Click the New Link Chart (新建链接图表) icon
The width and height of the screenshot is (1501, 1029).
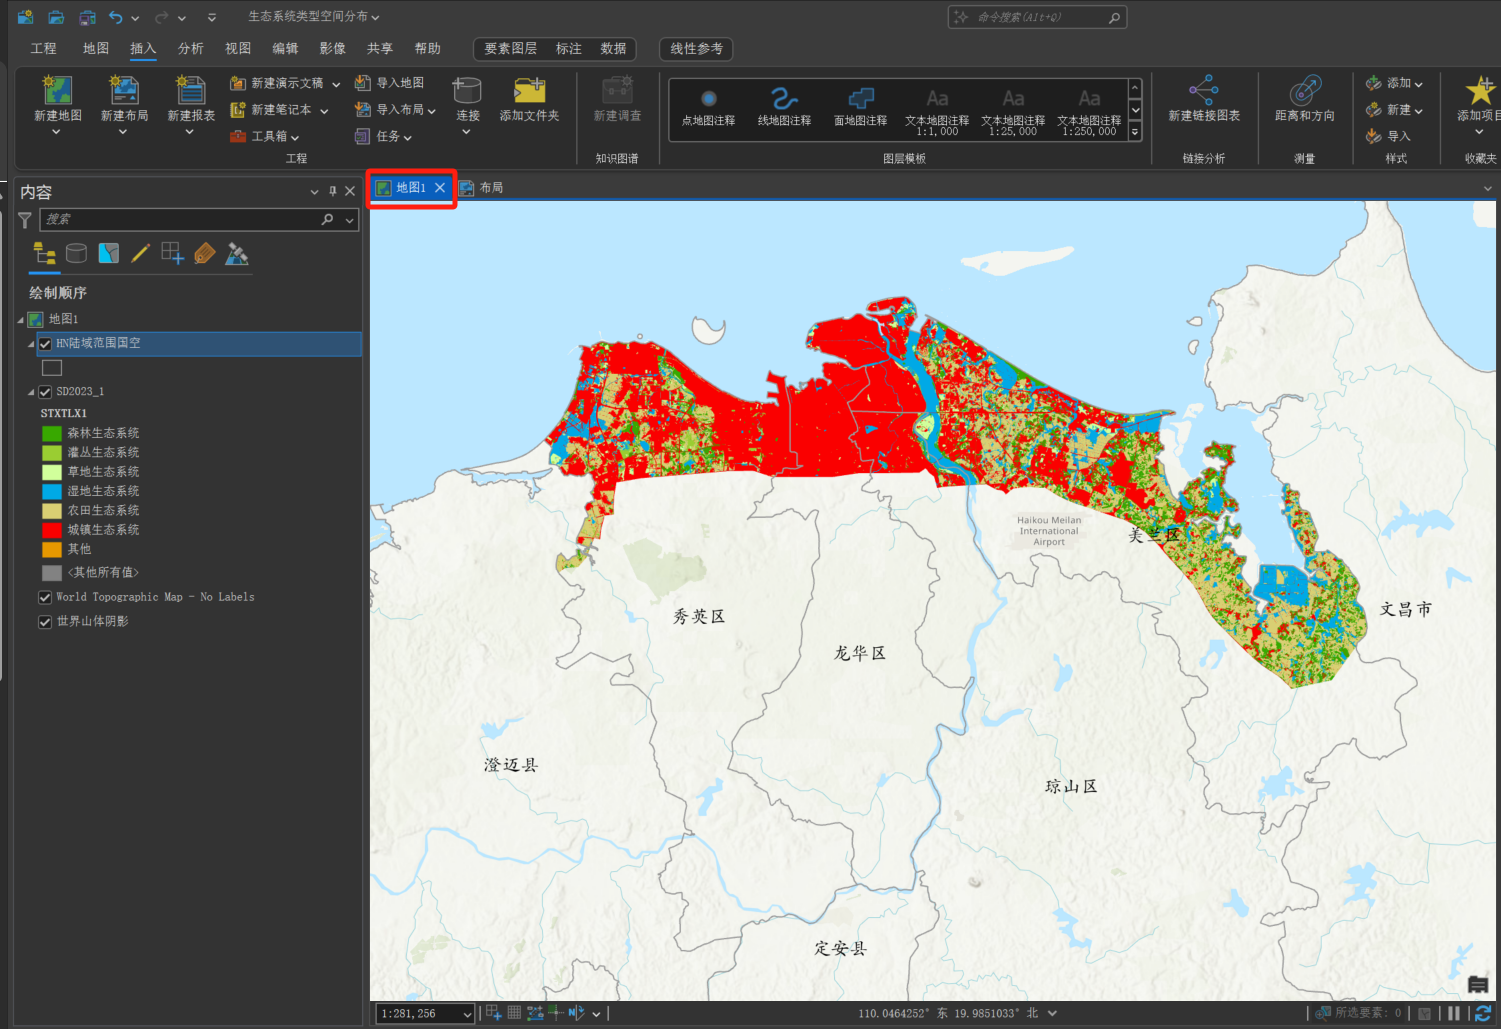coord(1203,92)
